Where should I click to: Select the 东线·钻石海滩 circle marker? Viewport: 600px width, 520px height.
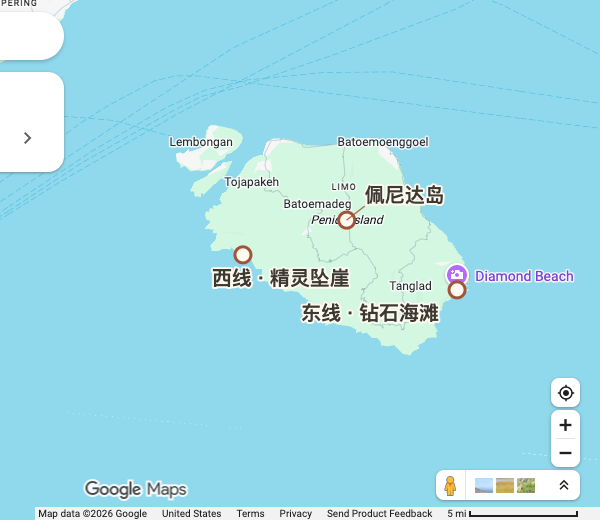click(x=457, y=290)
